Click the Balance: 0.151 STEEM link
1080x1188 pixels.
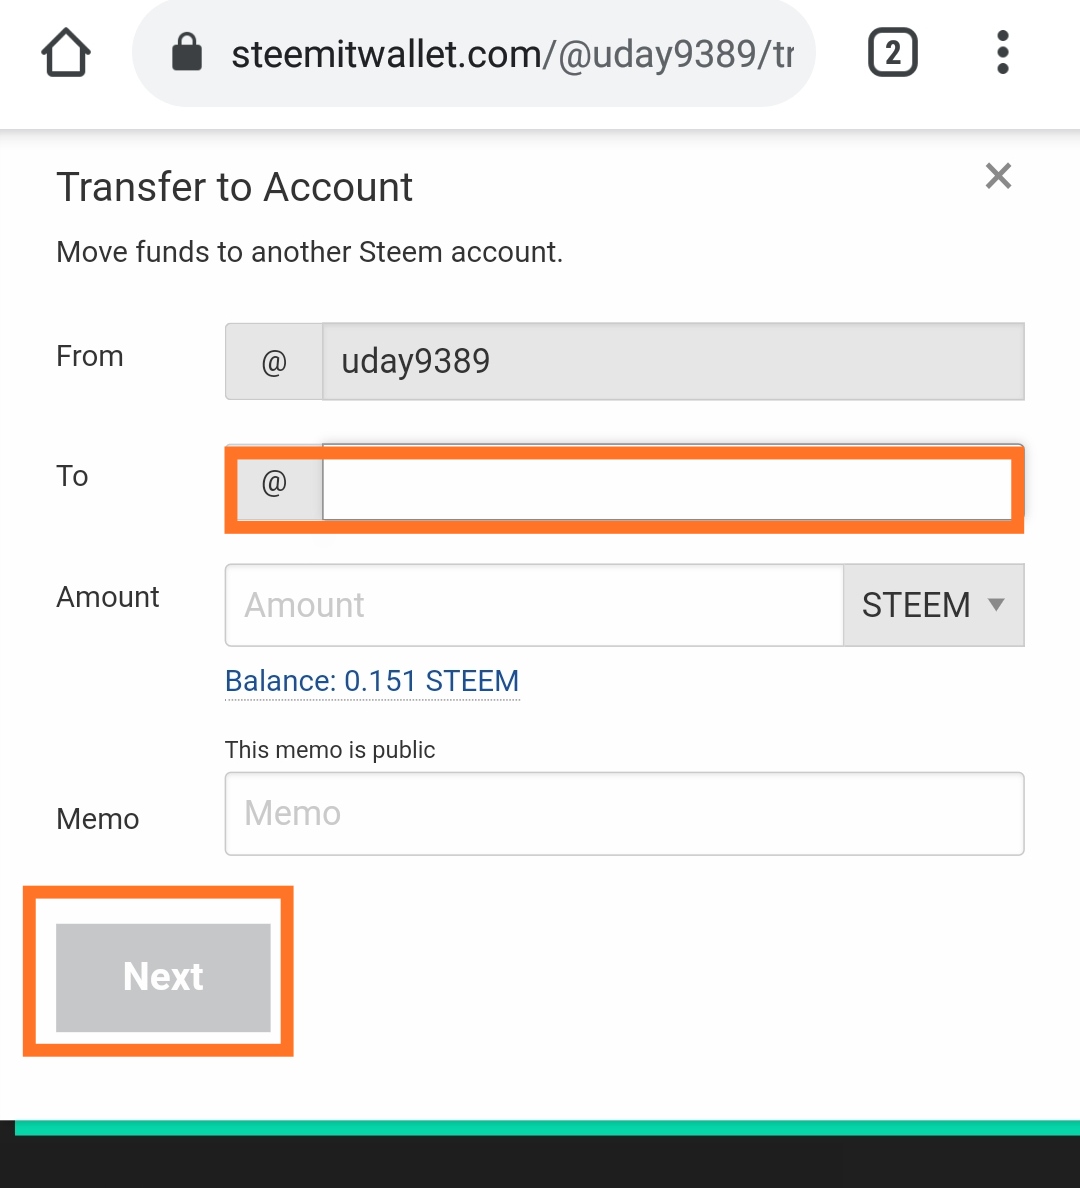(x=372, y=681)
